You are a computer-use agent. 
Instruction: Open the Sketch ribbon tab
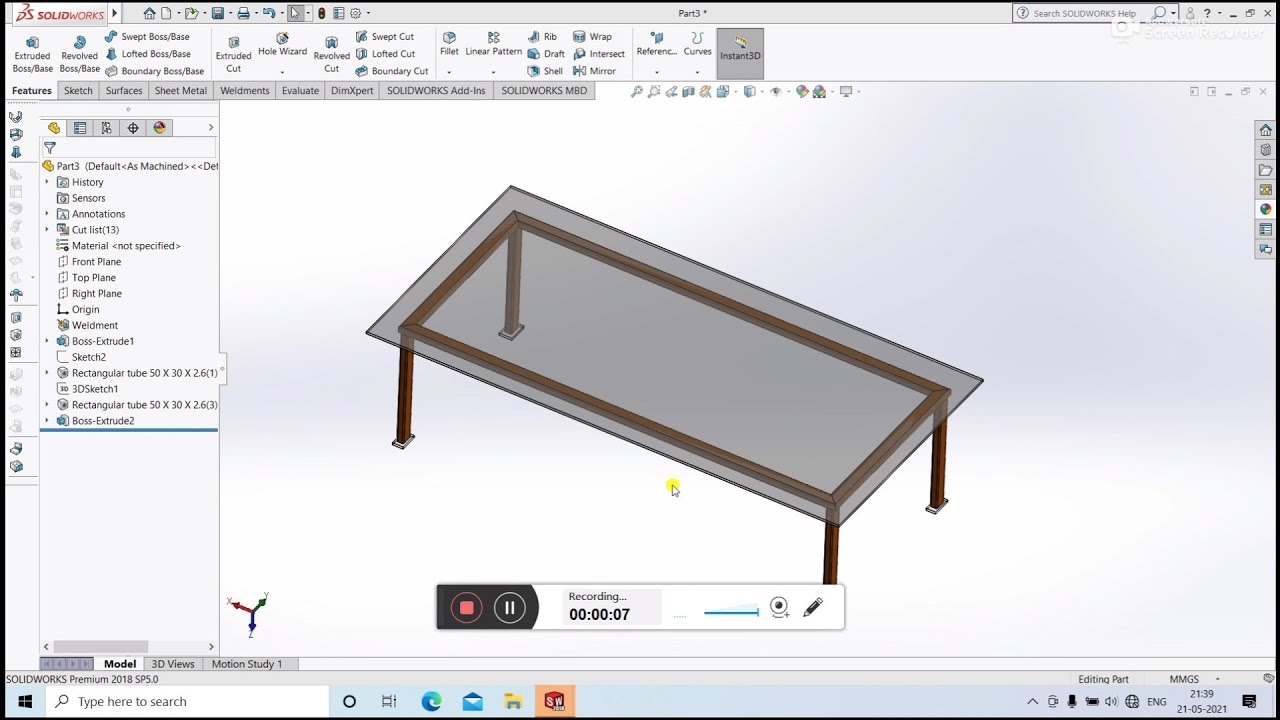[x=78, y=90]
